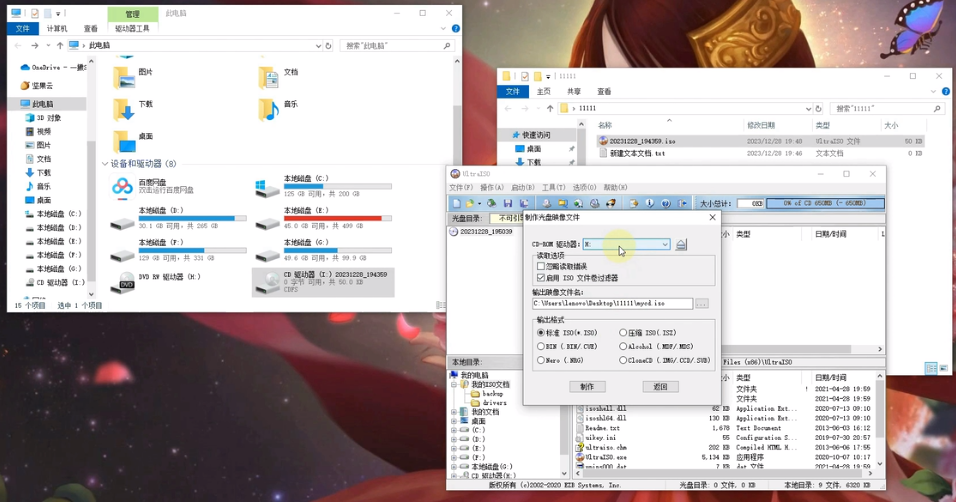Click 本地磁盘 (D:) usage bar
This screenshot has height=502, width=956.
tap(193, 218)
